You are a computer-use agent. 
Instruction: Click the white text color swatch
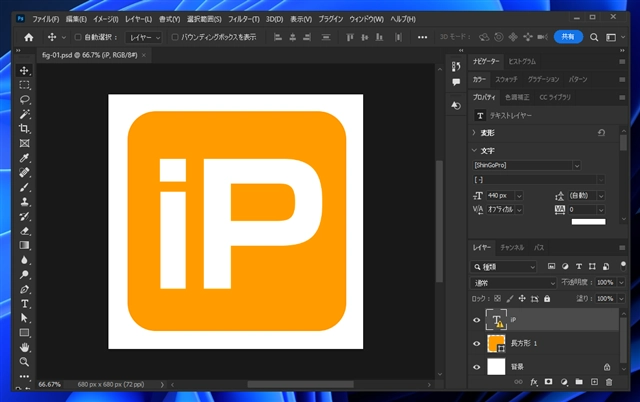pyautogui.click(x=588, y=222)
